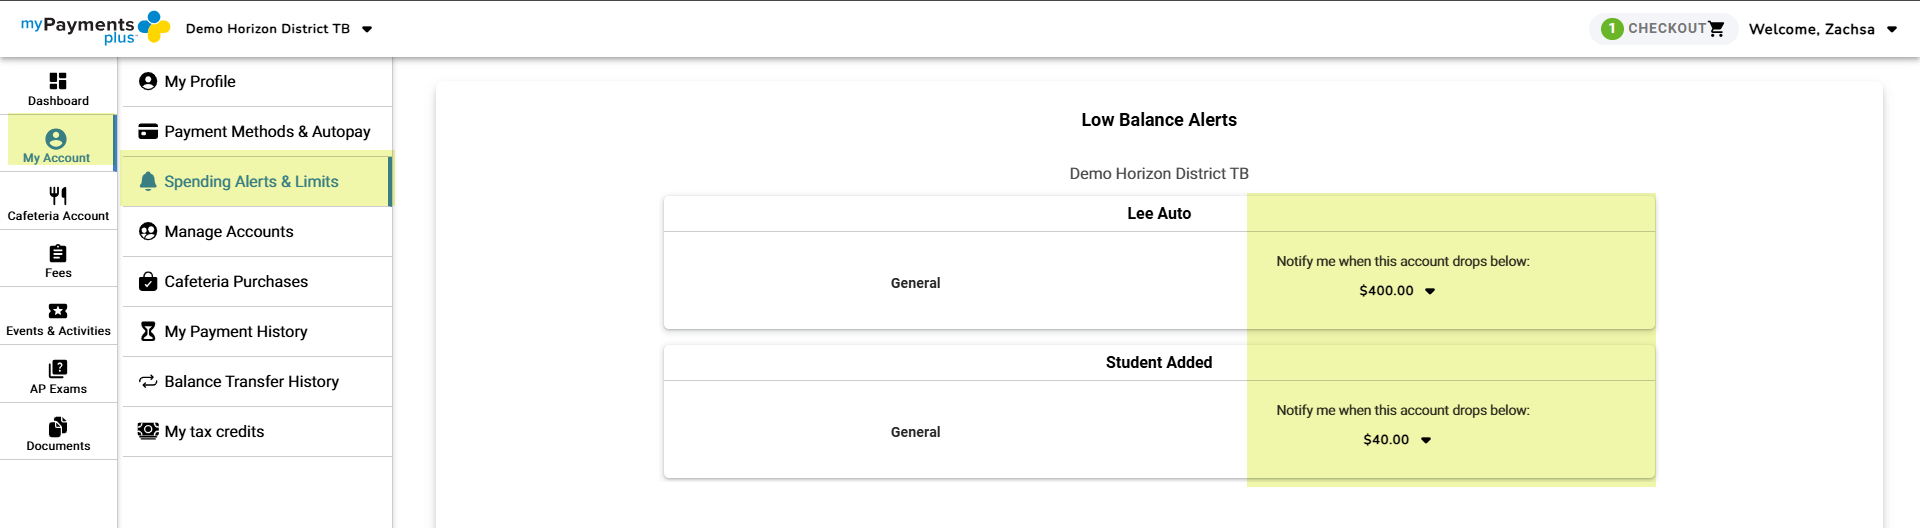Open My Profile menu item
1920x528 pixels.
pos(200,82)
